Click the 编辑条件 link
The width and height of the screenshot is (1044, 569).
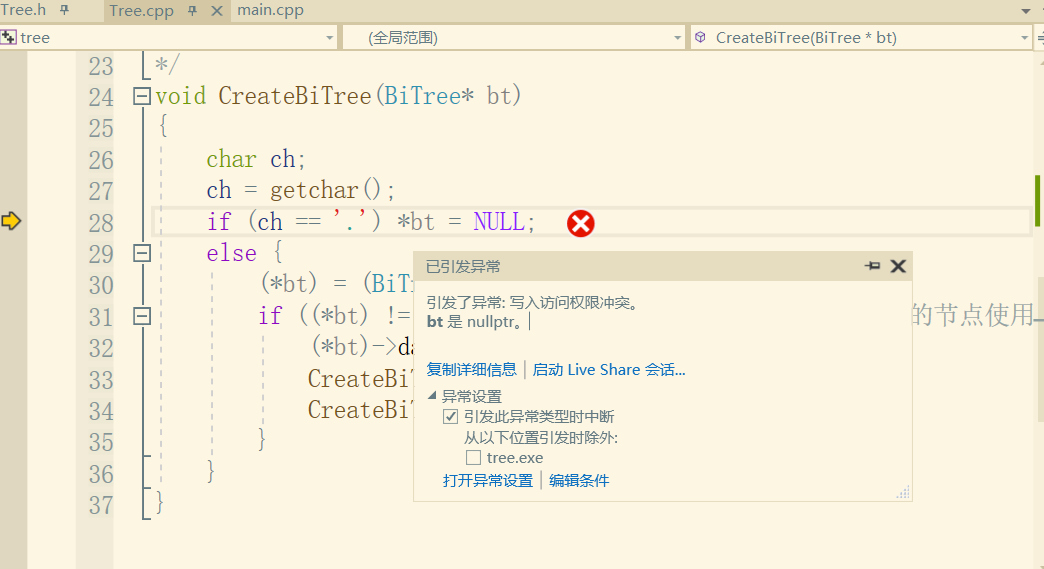coord(579,480)
